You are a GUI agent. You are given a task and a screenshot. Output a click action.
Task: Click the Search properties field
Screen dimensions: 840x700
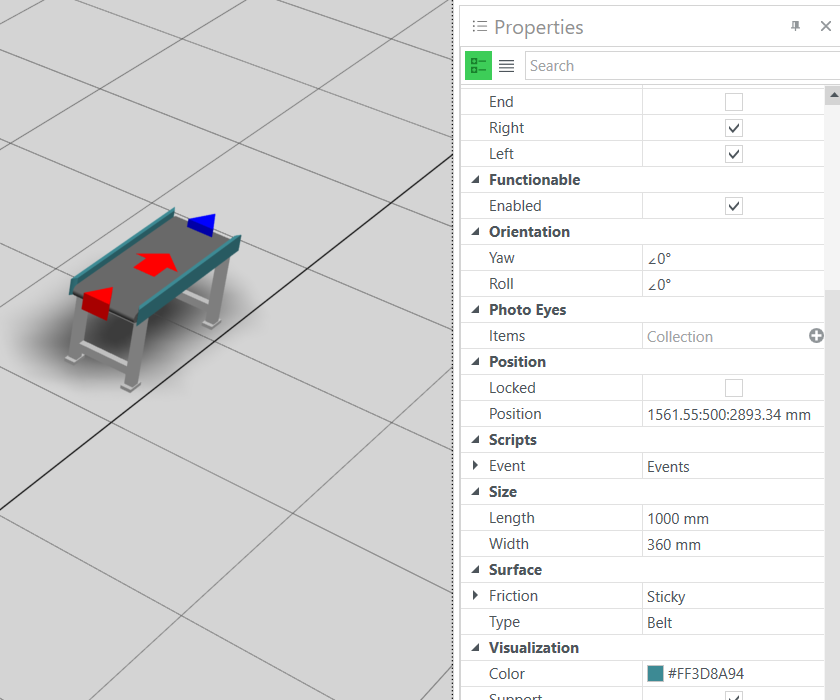(682, 66)
